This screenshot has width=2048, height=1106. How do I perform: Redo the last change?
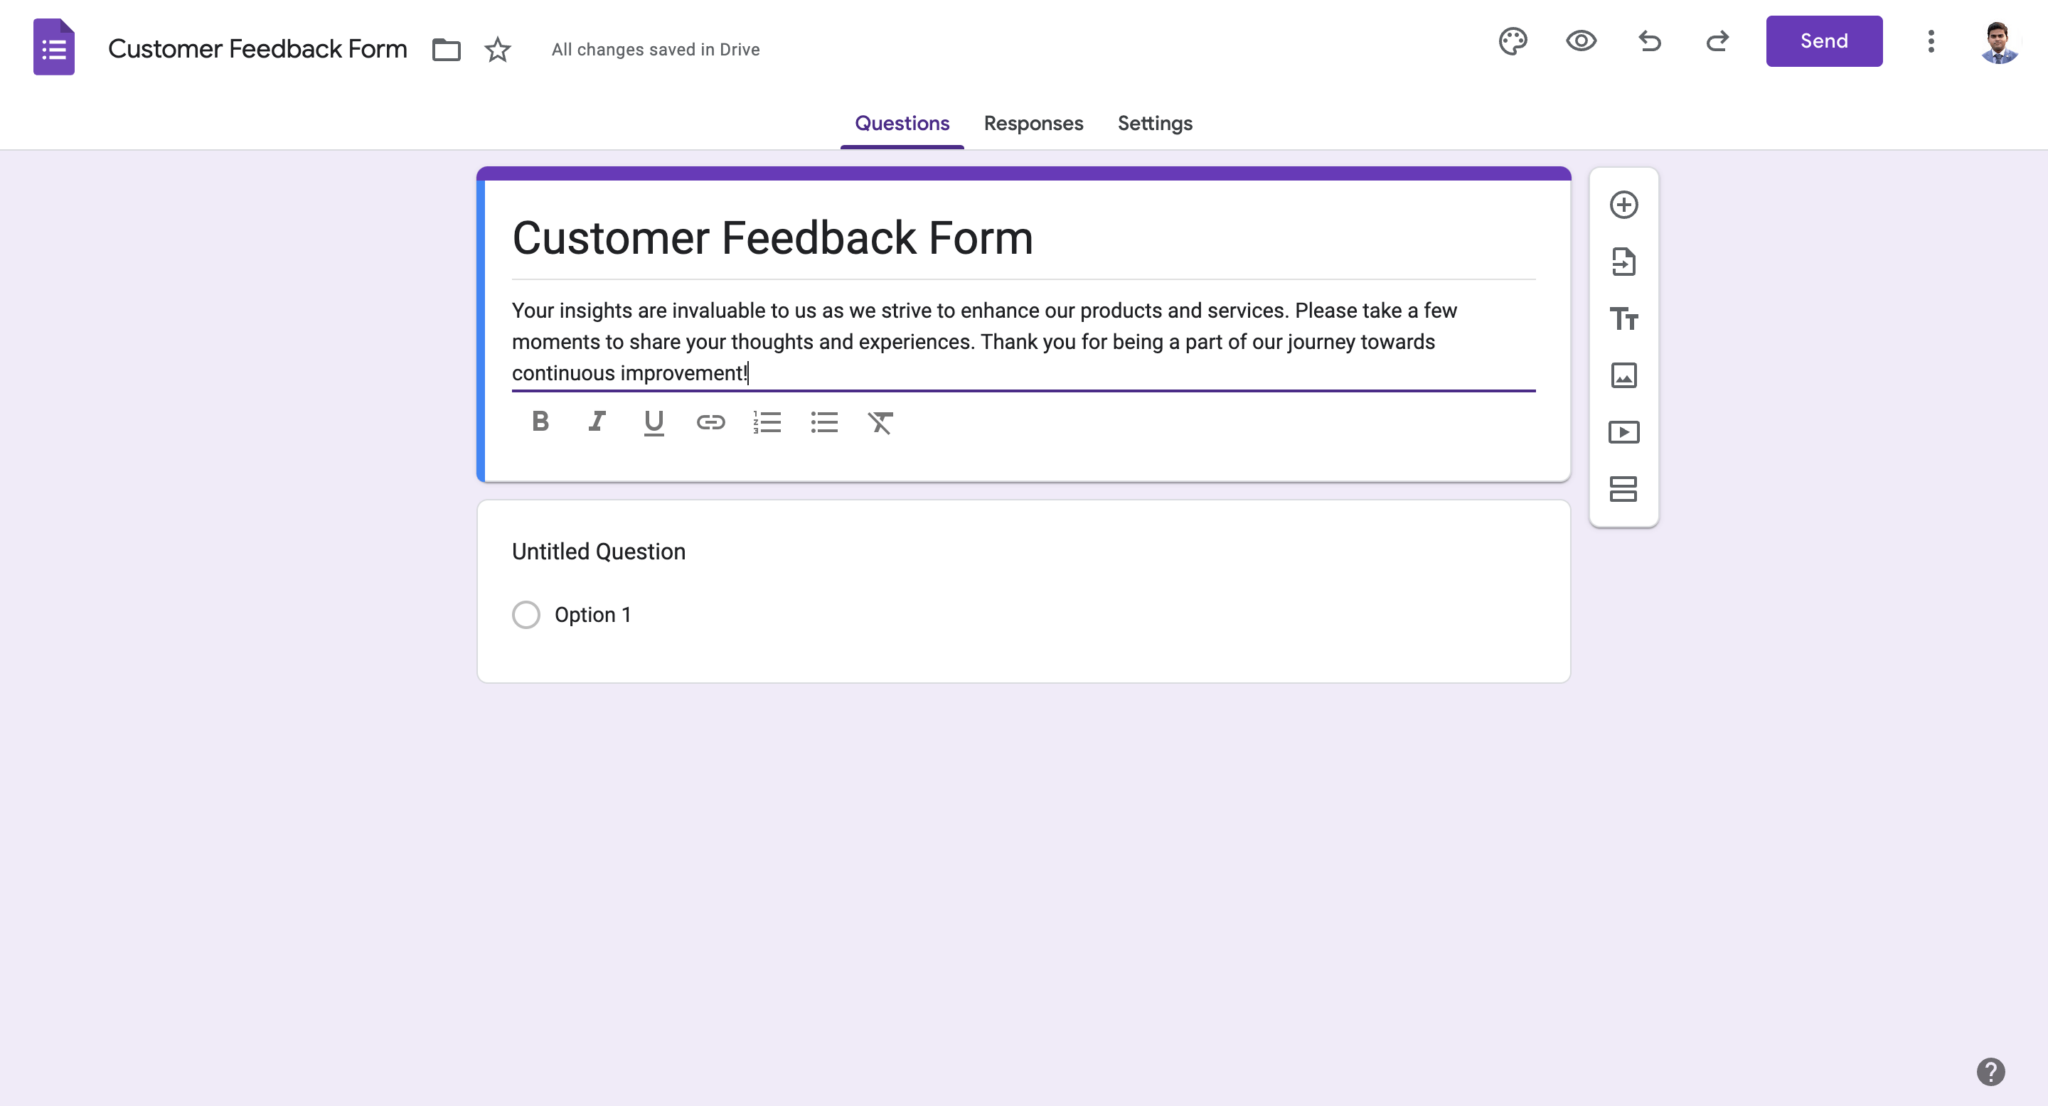1717,41
